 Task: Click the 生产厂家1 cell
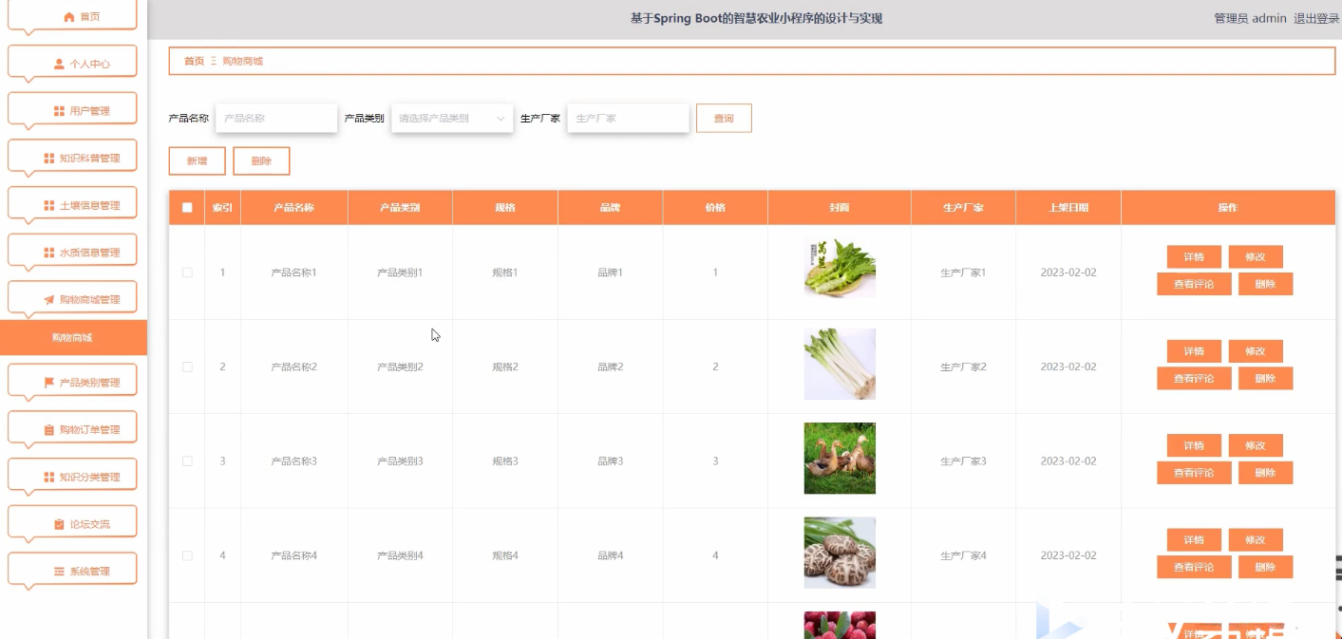[x=963, y=272]
